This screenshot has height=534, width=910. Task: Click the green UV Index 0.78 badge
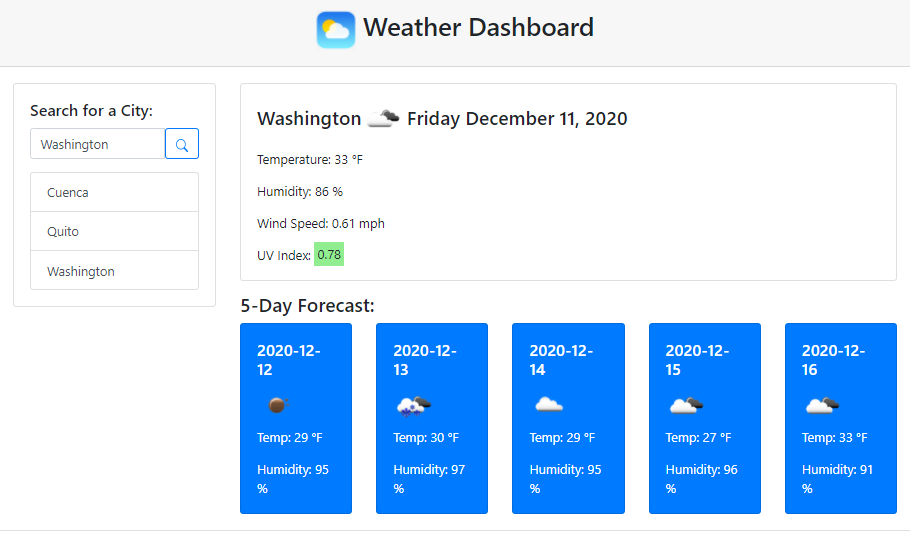click(x=329, y=255)
